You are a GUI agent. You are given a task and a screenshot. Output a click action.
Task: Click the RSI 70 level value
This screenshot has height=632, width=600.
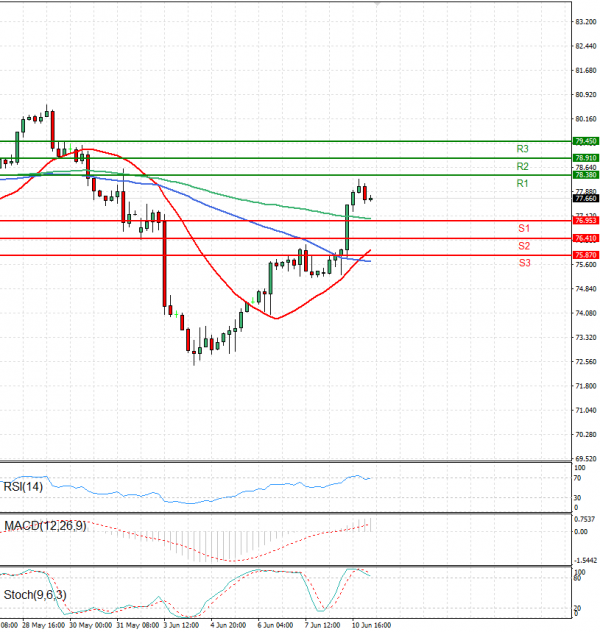click(577, 478)
